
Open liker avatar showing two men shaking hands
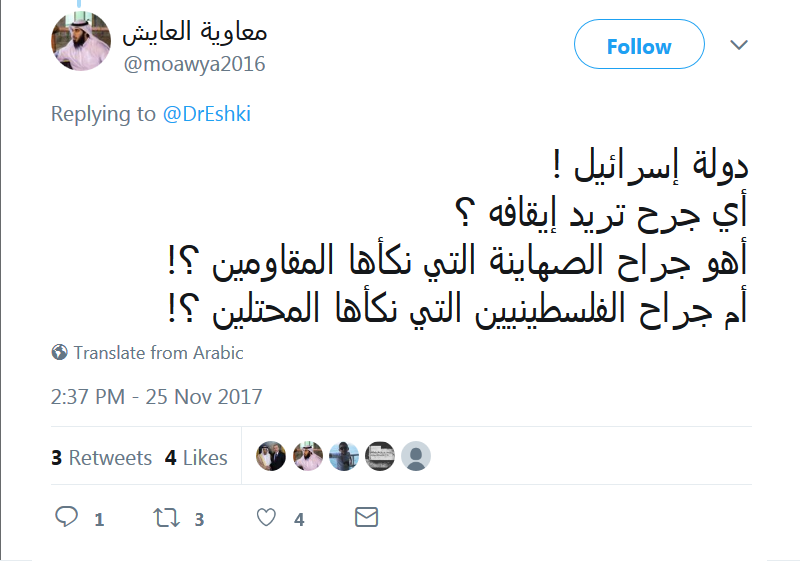272,457
